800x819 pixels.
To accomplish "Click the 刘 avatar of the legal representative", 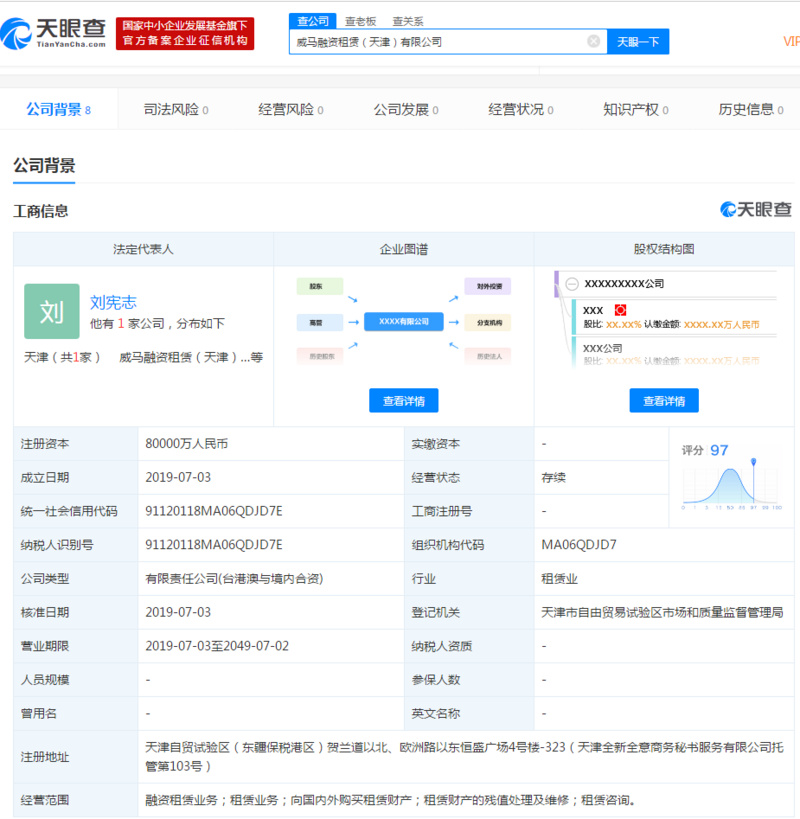I will point(52,312).
